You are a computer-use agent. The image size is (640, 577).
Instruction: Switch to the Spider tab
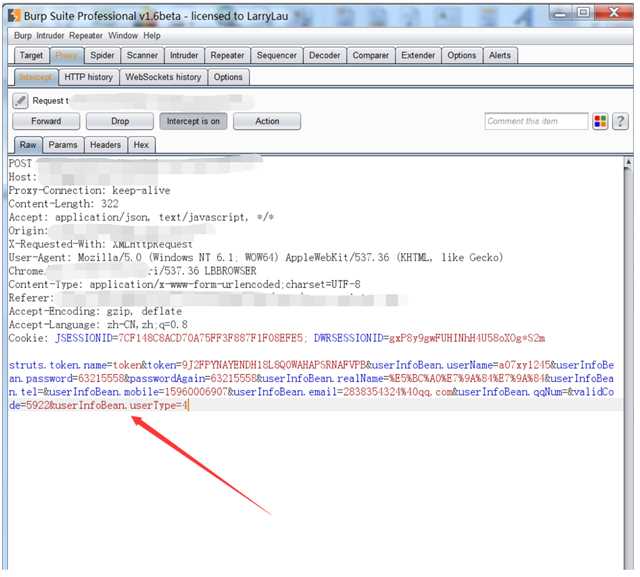(x=102, y=55)
